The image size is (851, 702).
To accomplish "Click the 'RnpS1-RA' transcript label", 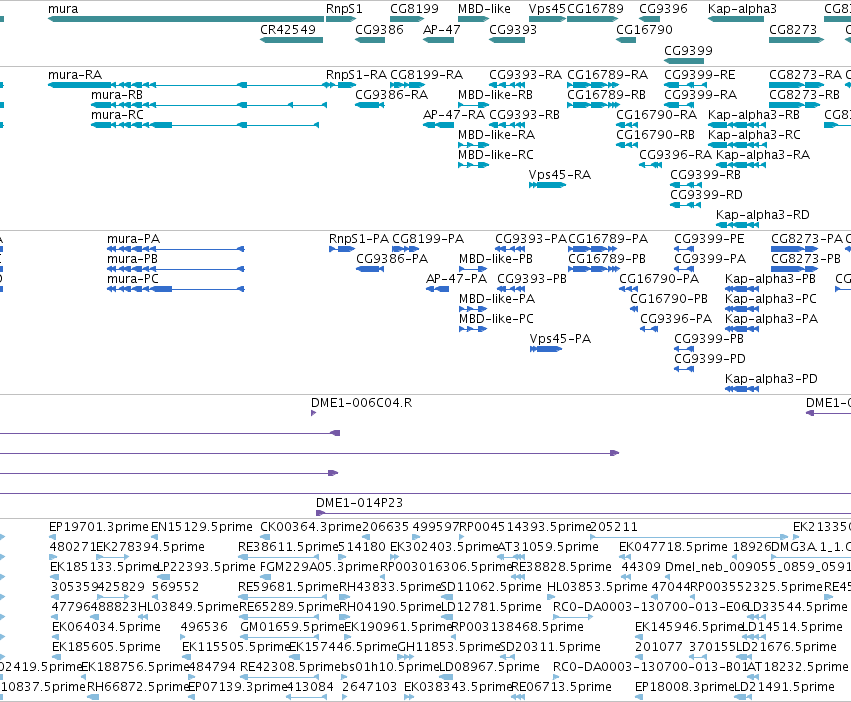I will click(357, 75).
